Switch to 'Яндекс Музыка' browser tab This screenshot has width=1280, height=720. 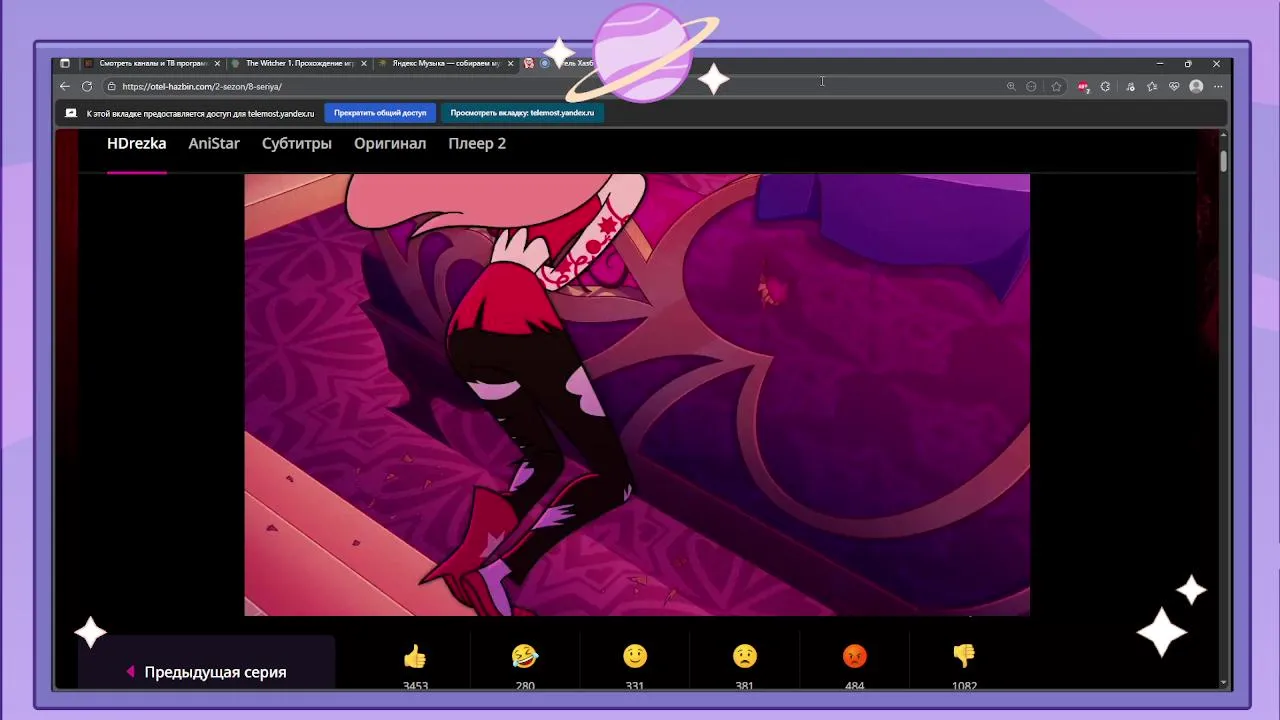(446, 63)
